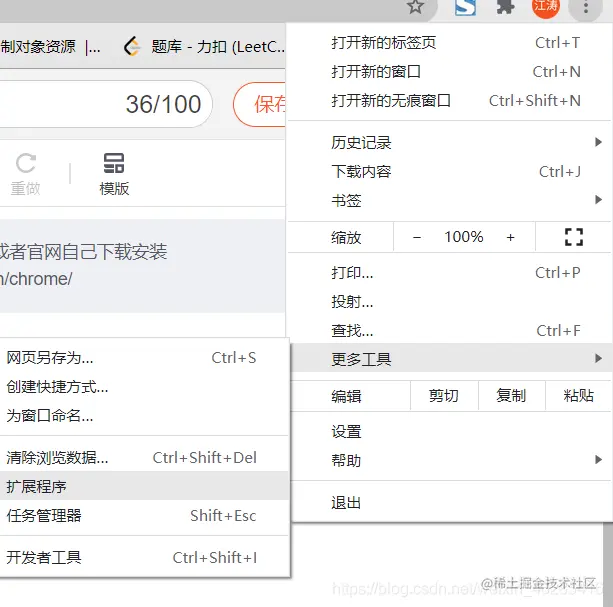Click the 100% zoom value
Image resolution: width=613 pixels, height=607 pixels.
point(464,237)
